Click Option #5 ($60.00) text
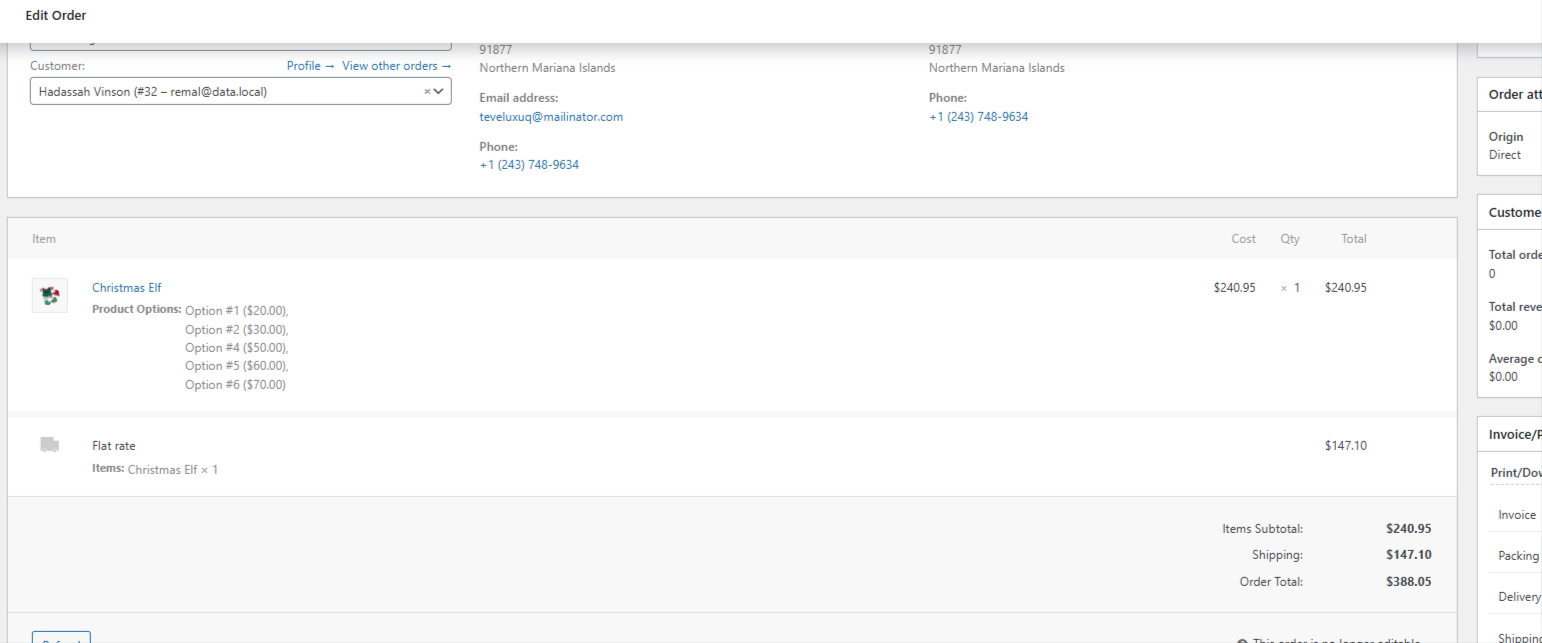The image size is (1542, 643). coord(237,366)
